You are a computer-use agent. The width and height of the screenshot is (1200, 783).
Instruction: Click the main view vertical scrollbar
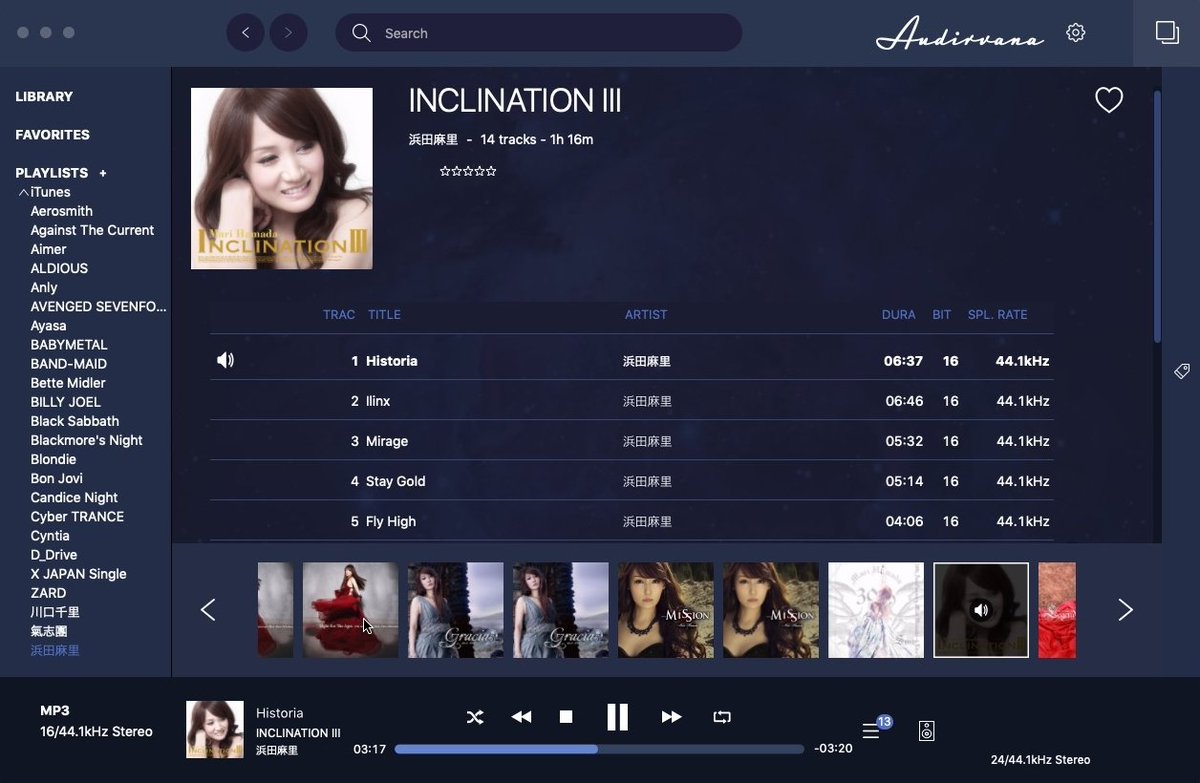point(1158,217)
